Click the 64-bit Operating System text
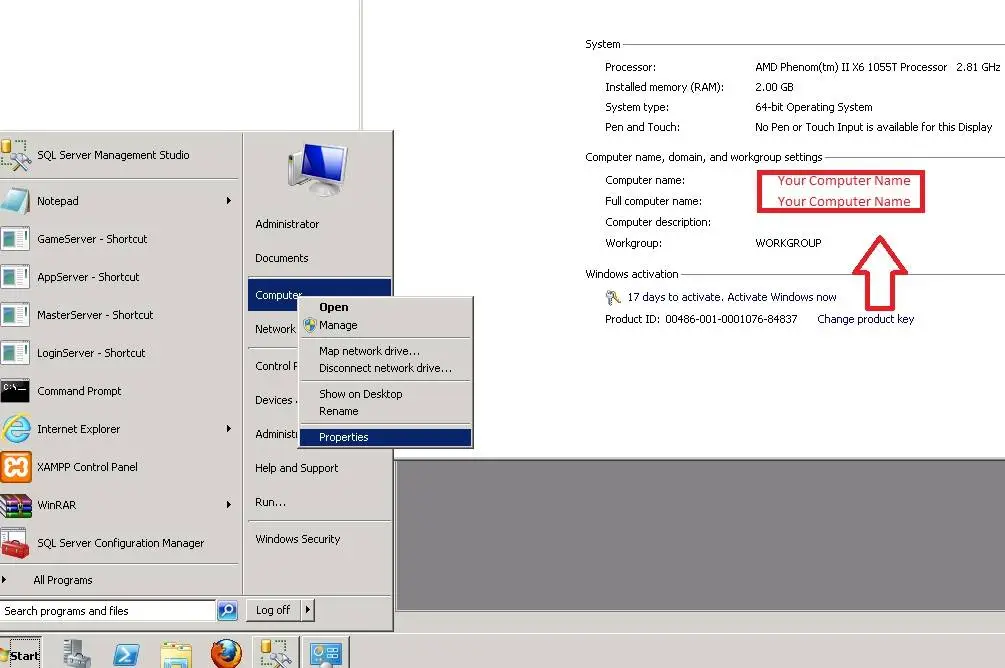The width and height of the screenshot is (1005, 668). click(813, 107)
